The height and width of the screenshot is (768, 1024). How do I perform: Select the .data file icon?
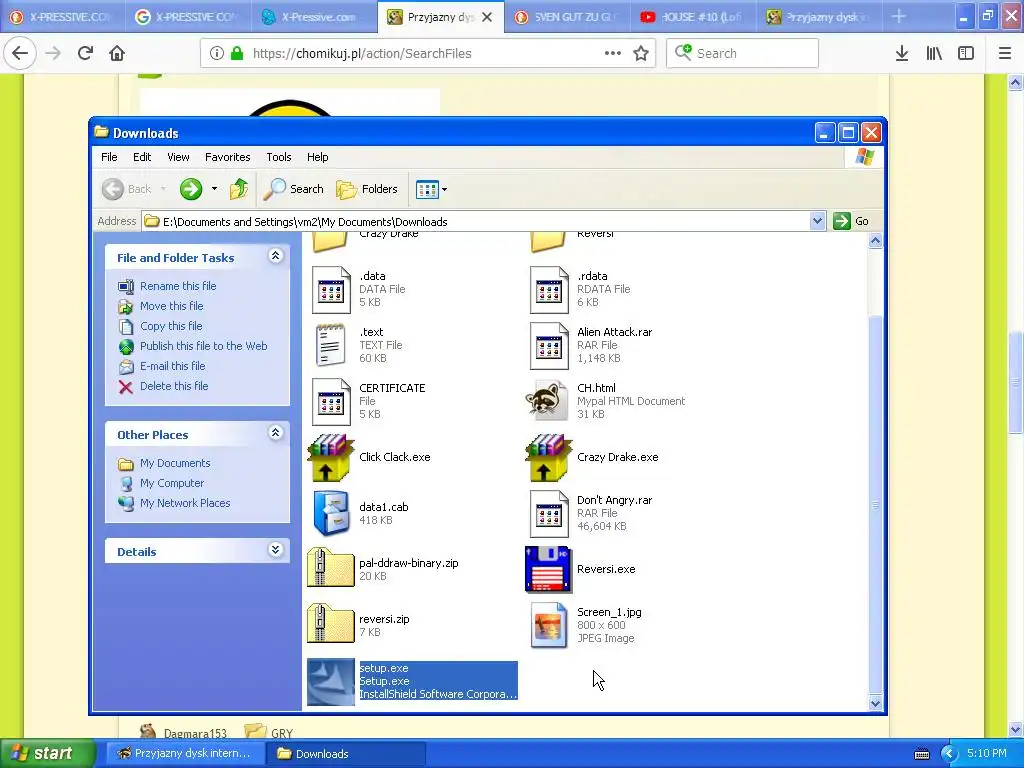point(331,289)
